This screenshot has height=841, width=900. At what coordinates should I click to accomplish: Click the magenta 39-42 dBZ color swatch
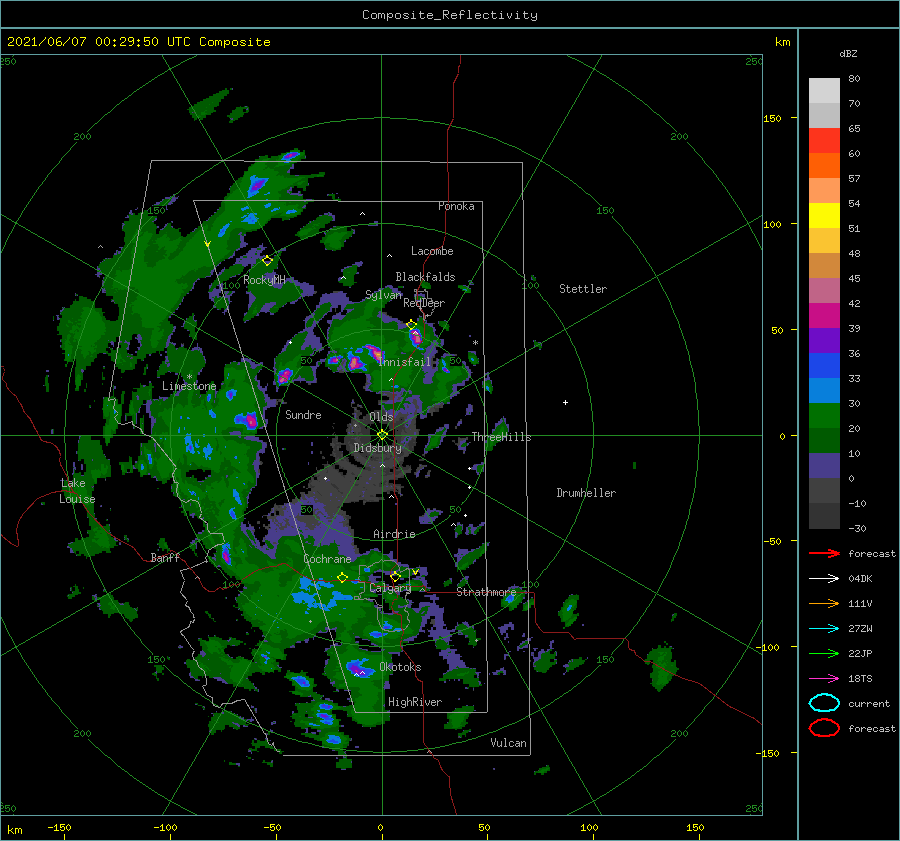point(824,316)
